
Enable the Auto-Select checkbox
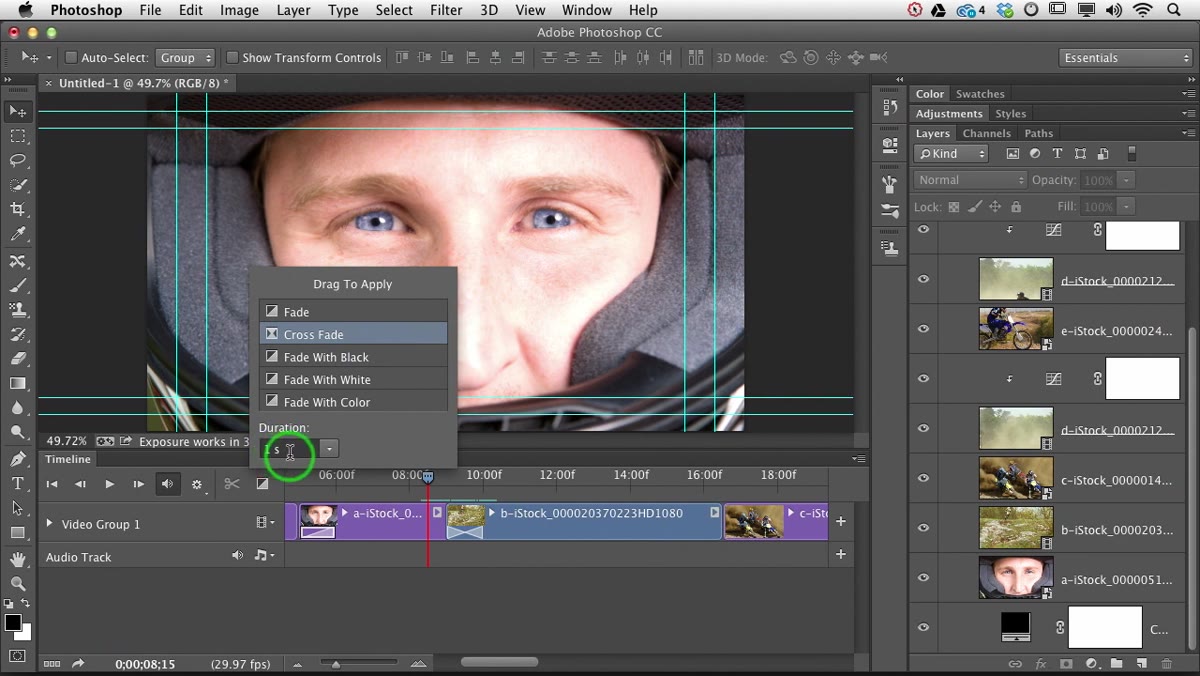(71, 58)
